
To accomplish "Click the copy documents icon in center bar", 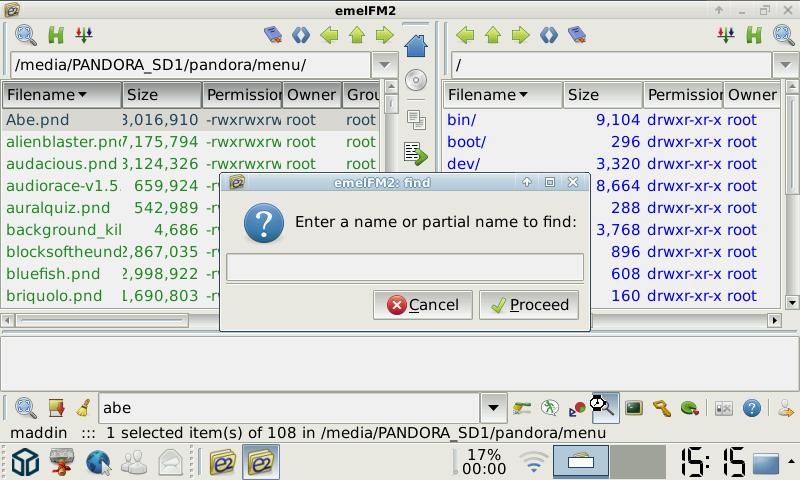I will pyautogui.click(x=416, y=120).
